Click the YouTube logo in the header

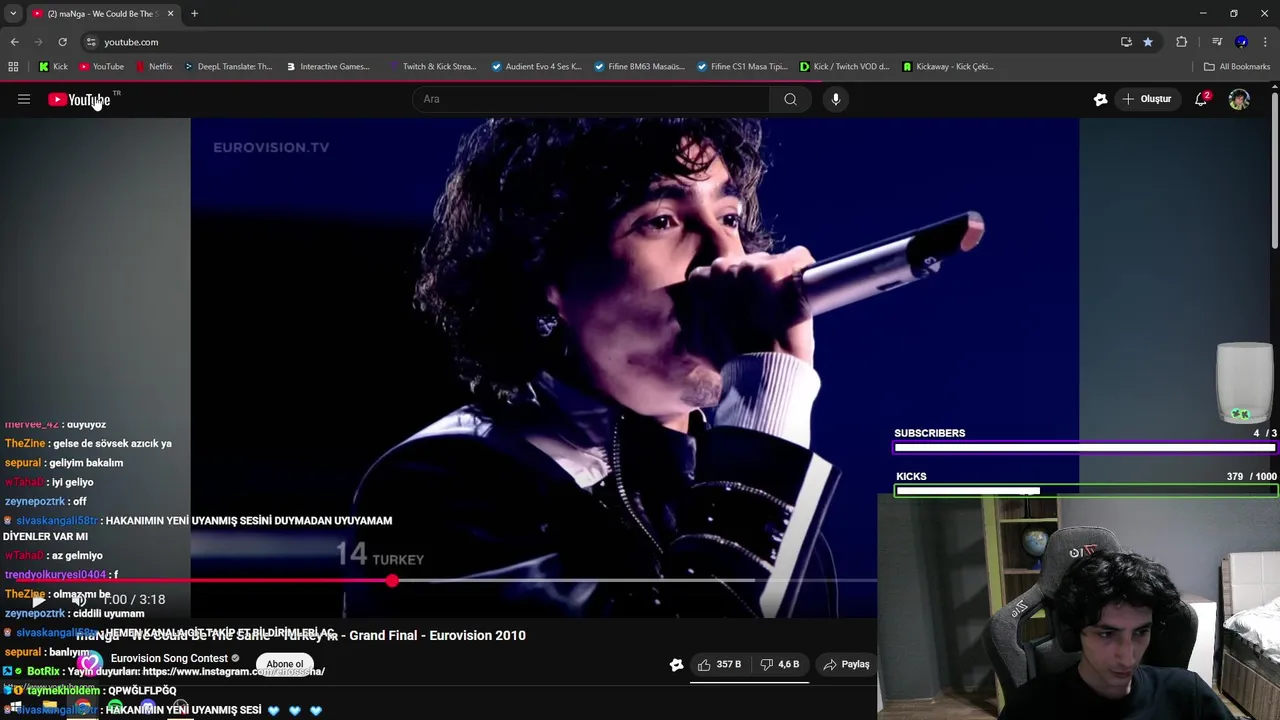point(79,99)
